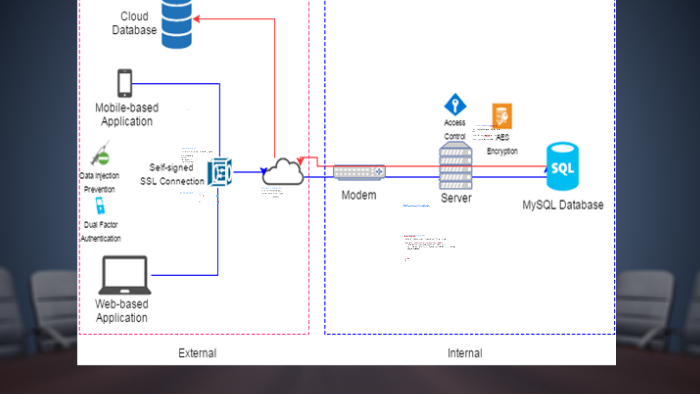700x394 pixels.
Task: Click the 'Mobile-based Application' label
Action: point(127,115)
